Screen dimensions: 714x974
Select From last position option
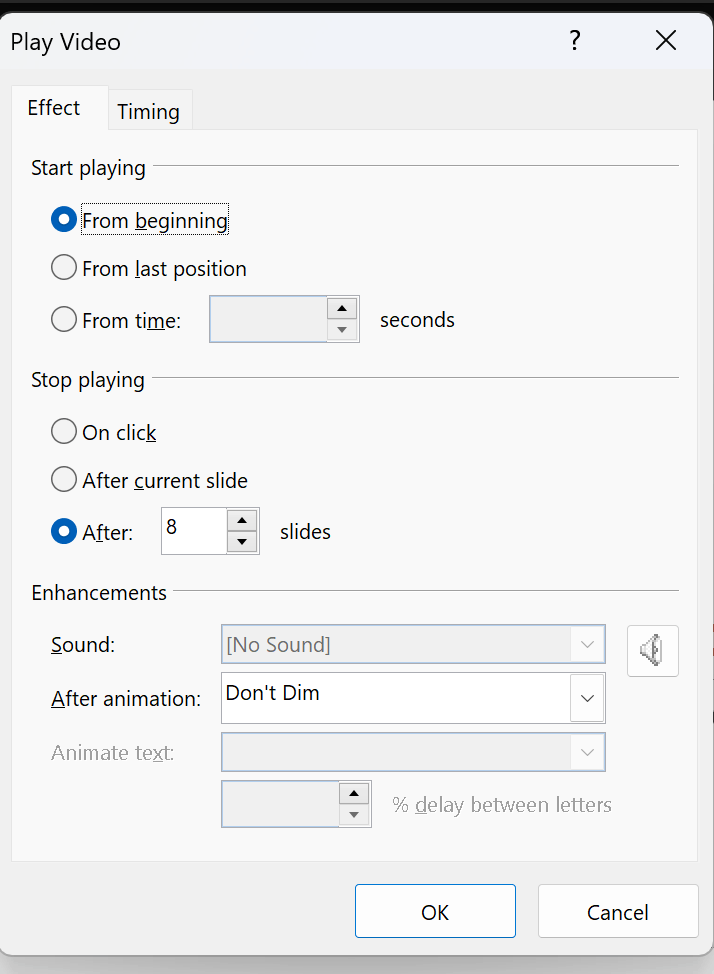[64, 268]
